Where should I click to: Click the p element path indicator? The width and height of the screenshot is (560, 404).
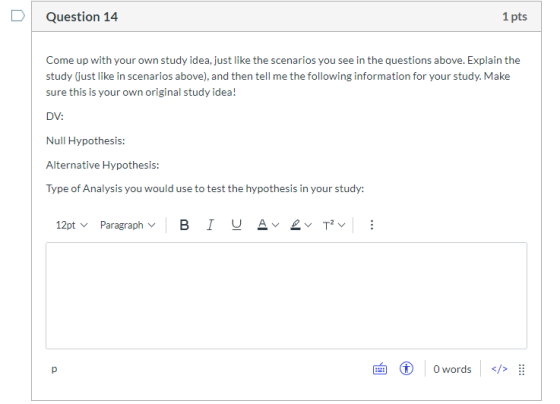coord(54,369)
